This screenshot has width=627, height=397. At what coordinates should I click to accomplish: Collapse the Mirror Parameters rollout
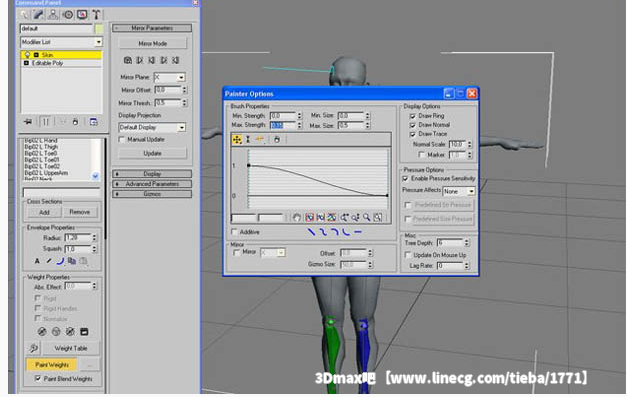[x=152, y=28]
